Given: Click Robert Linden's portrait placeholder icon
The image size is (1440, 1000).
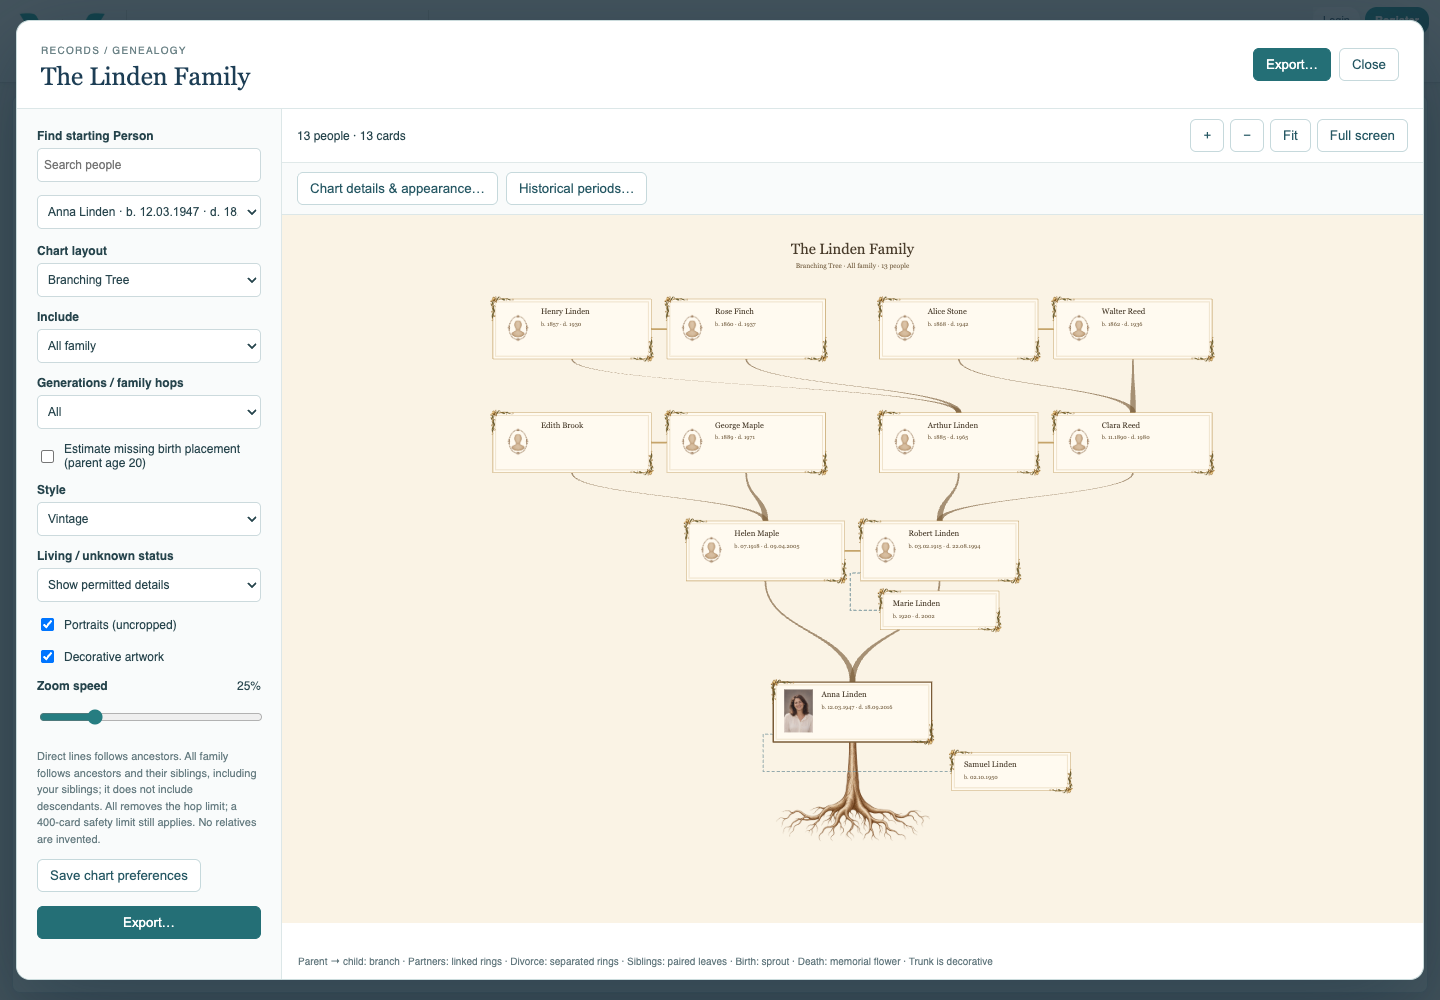Looking at the screenshot, I should click(886, 550).
